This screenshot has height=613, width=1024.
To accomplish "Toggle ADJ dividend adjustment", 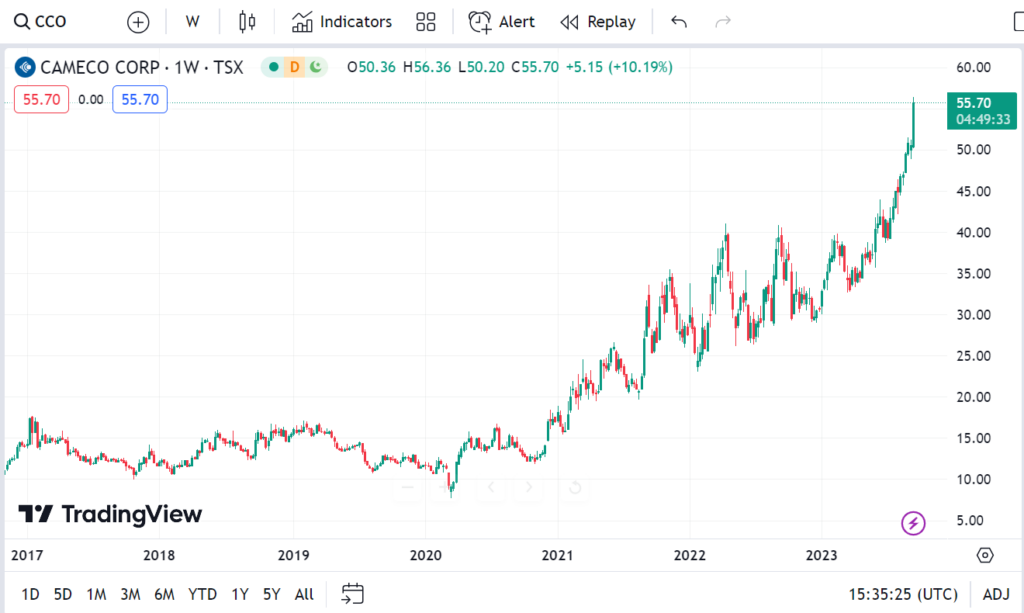I will (x=996, y=594).
